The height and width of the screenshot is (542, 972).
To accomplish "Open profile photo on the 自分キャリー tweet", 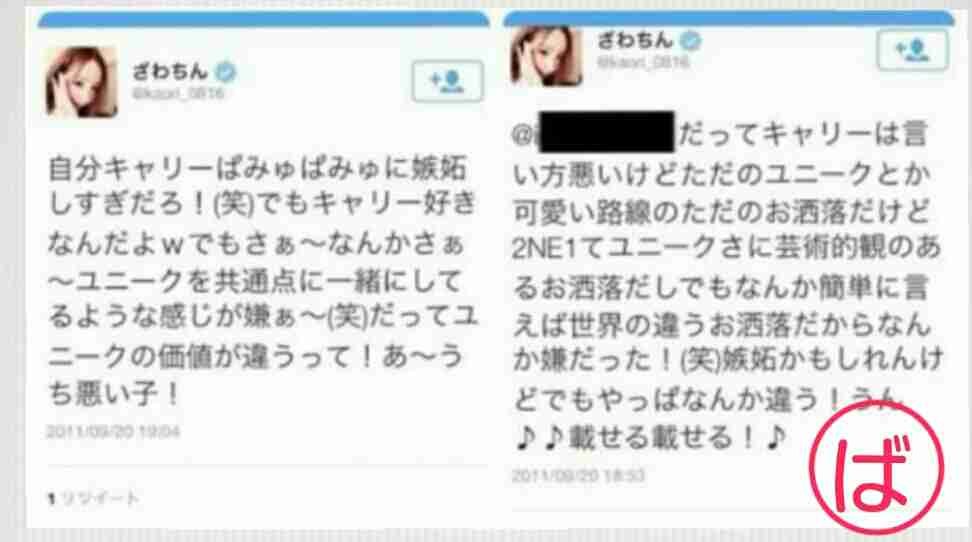I will (81, 82).
